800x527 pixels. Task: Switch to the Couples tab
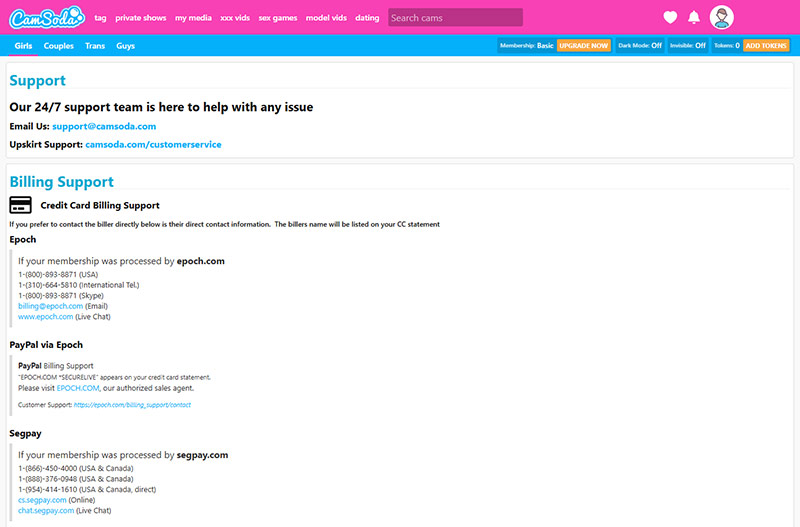tap(59, 46)
